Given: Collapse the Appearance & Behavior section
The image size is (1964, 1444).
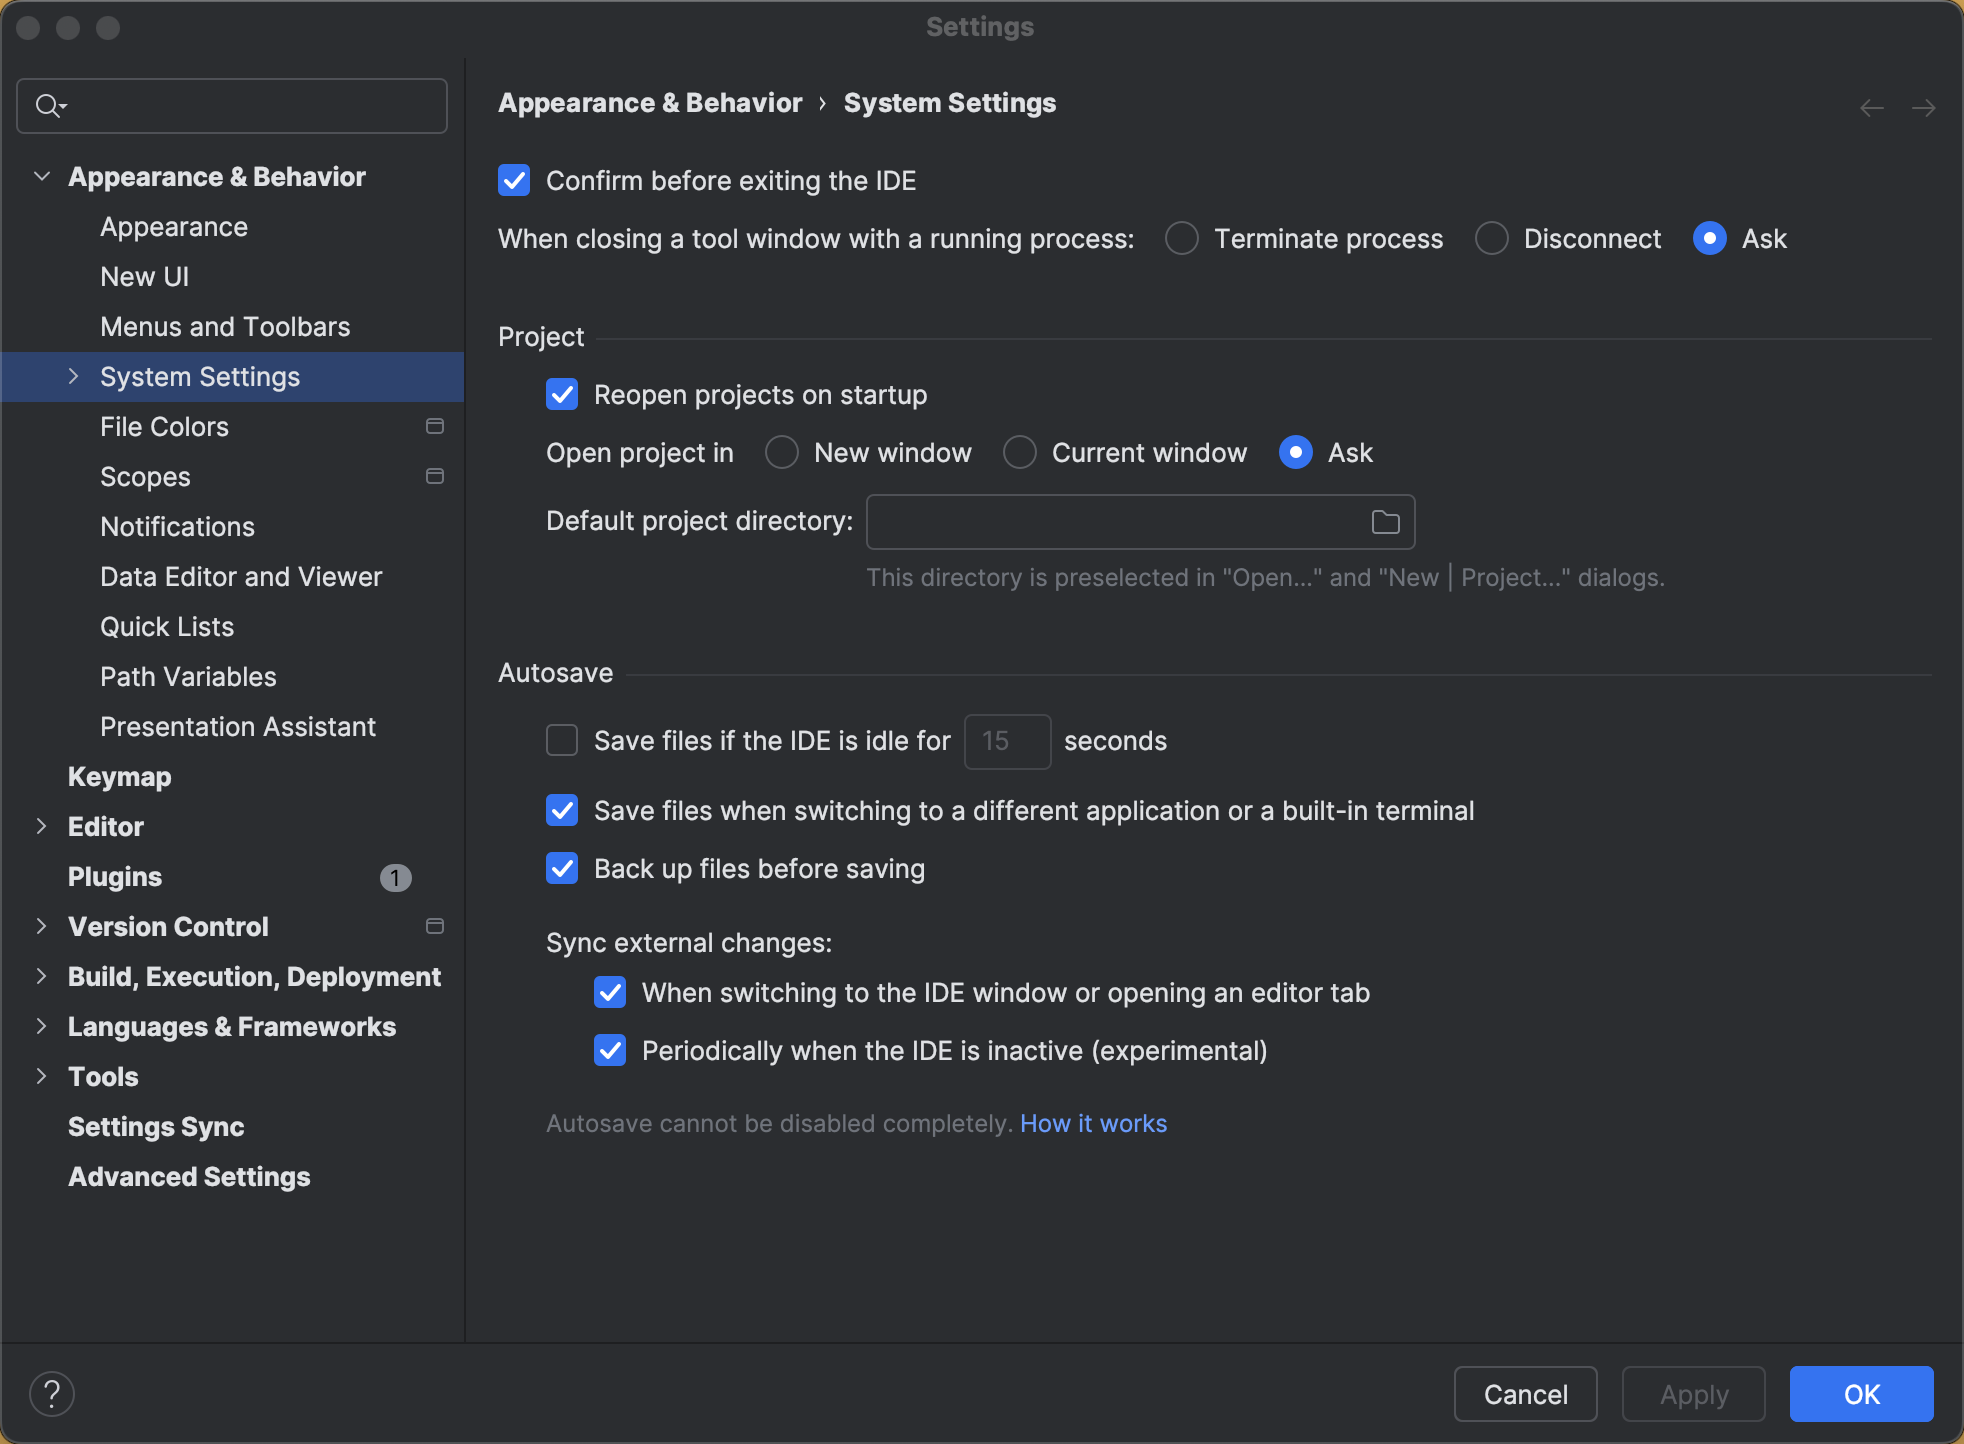Looking at the screenshot, I should 42,176.
